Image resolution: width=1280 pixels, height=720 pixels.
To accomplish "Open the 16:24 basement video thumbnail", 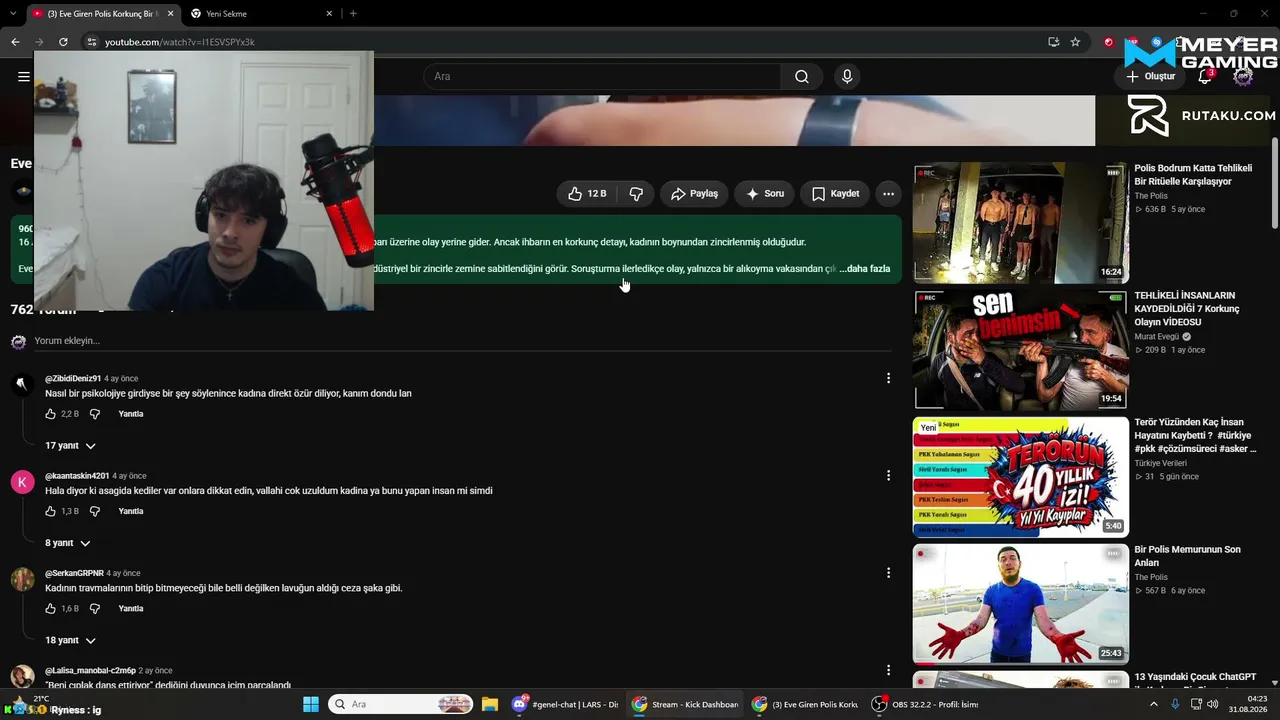I will coord(1021,223).
